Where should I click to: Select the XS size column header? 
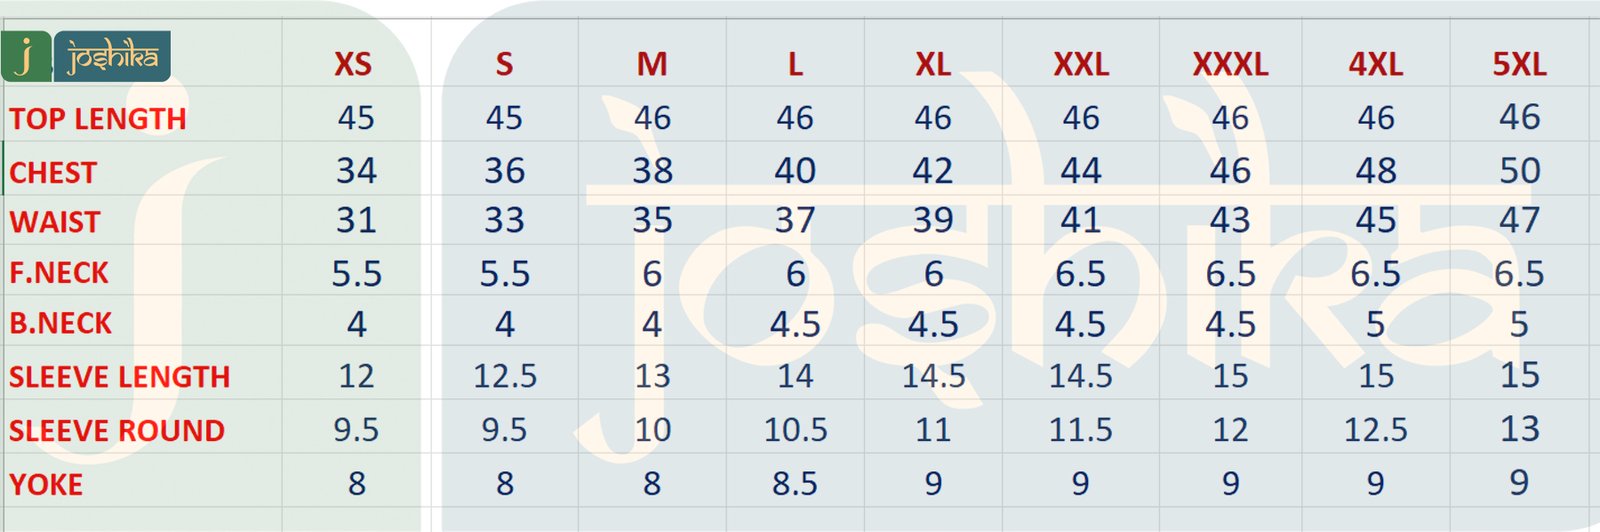tap(353, 65)
